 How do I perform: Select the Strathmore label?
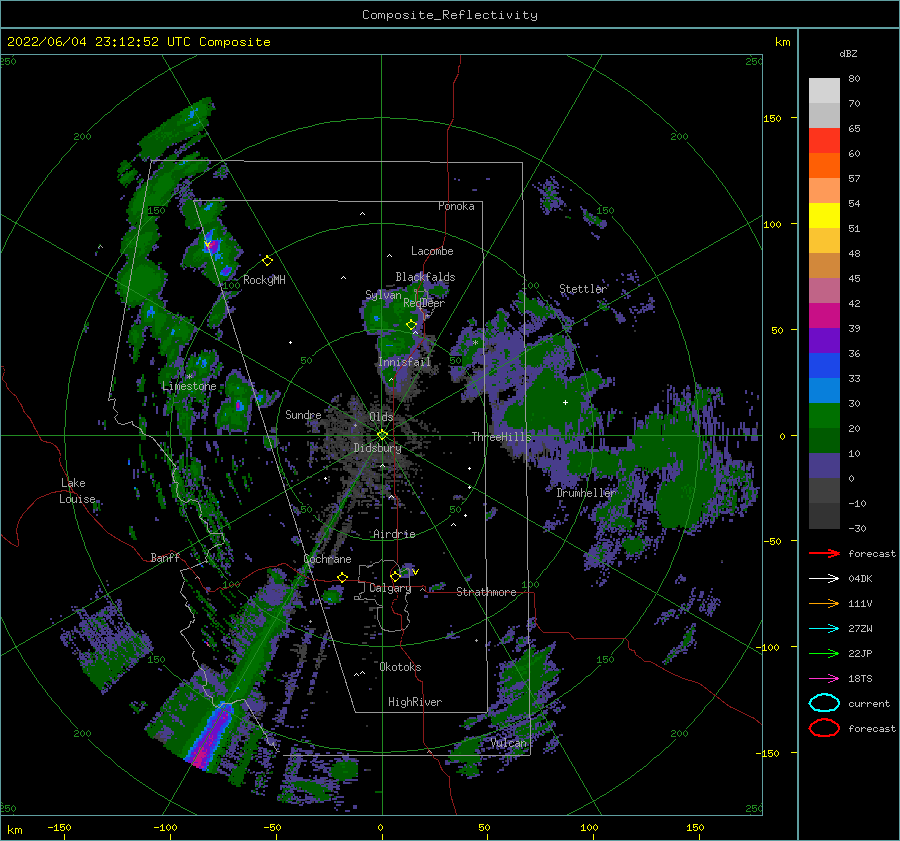(x=486, y=592)
